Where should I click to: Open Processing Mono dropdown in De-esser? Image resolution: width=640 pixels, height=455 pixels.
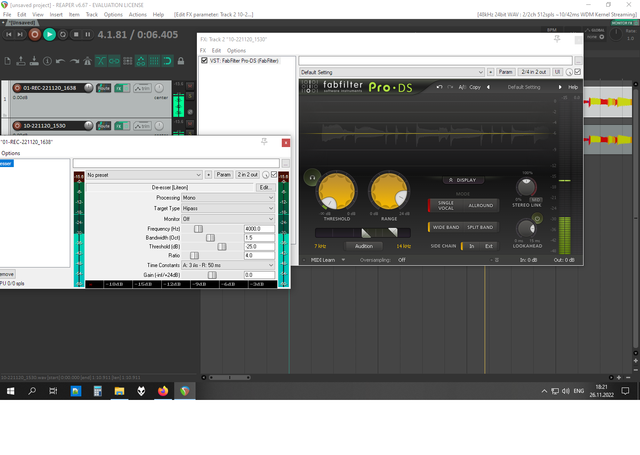coord(228,198)
